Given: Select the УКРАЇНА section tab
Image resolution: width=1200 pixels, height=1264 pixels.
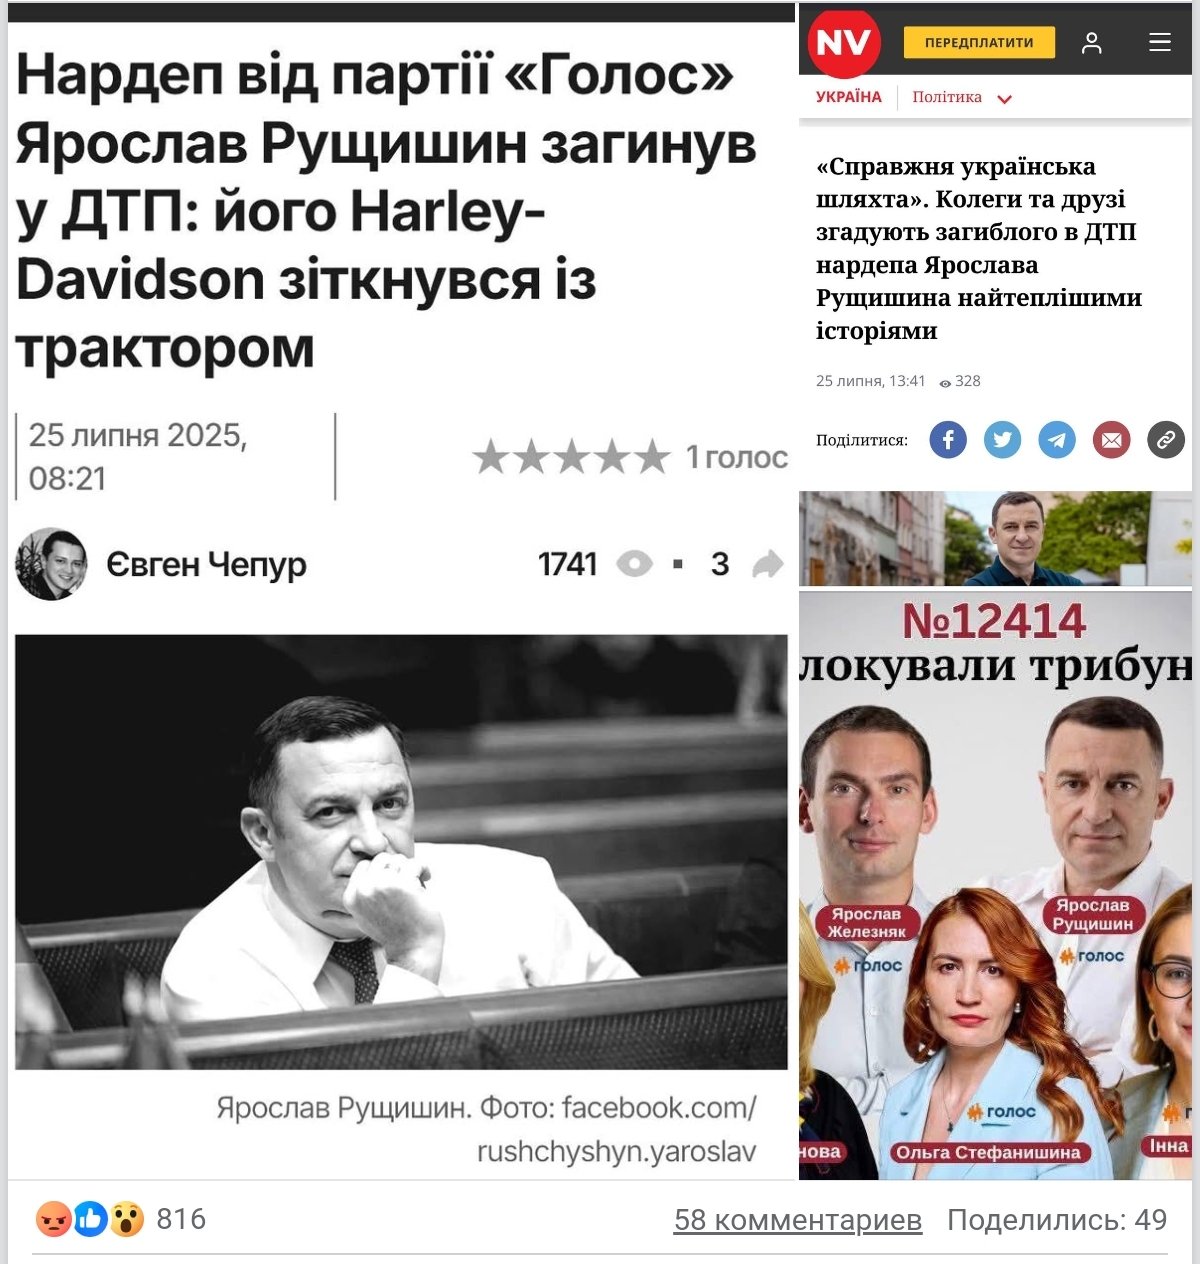Looking at the screenshot, I should click(849, 97).
